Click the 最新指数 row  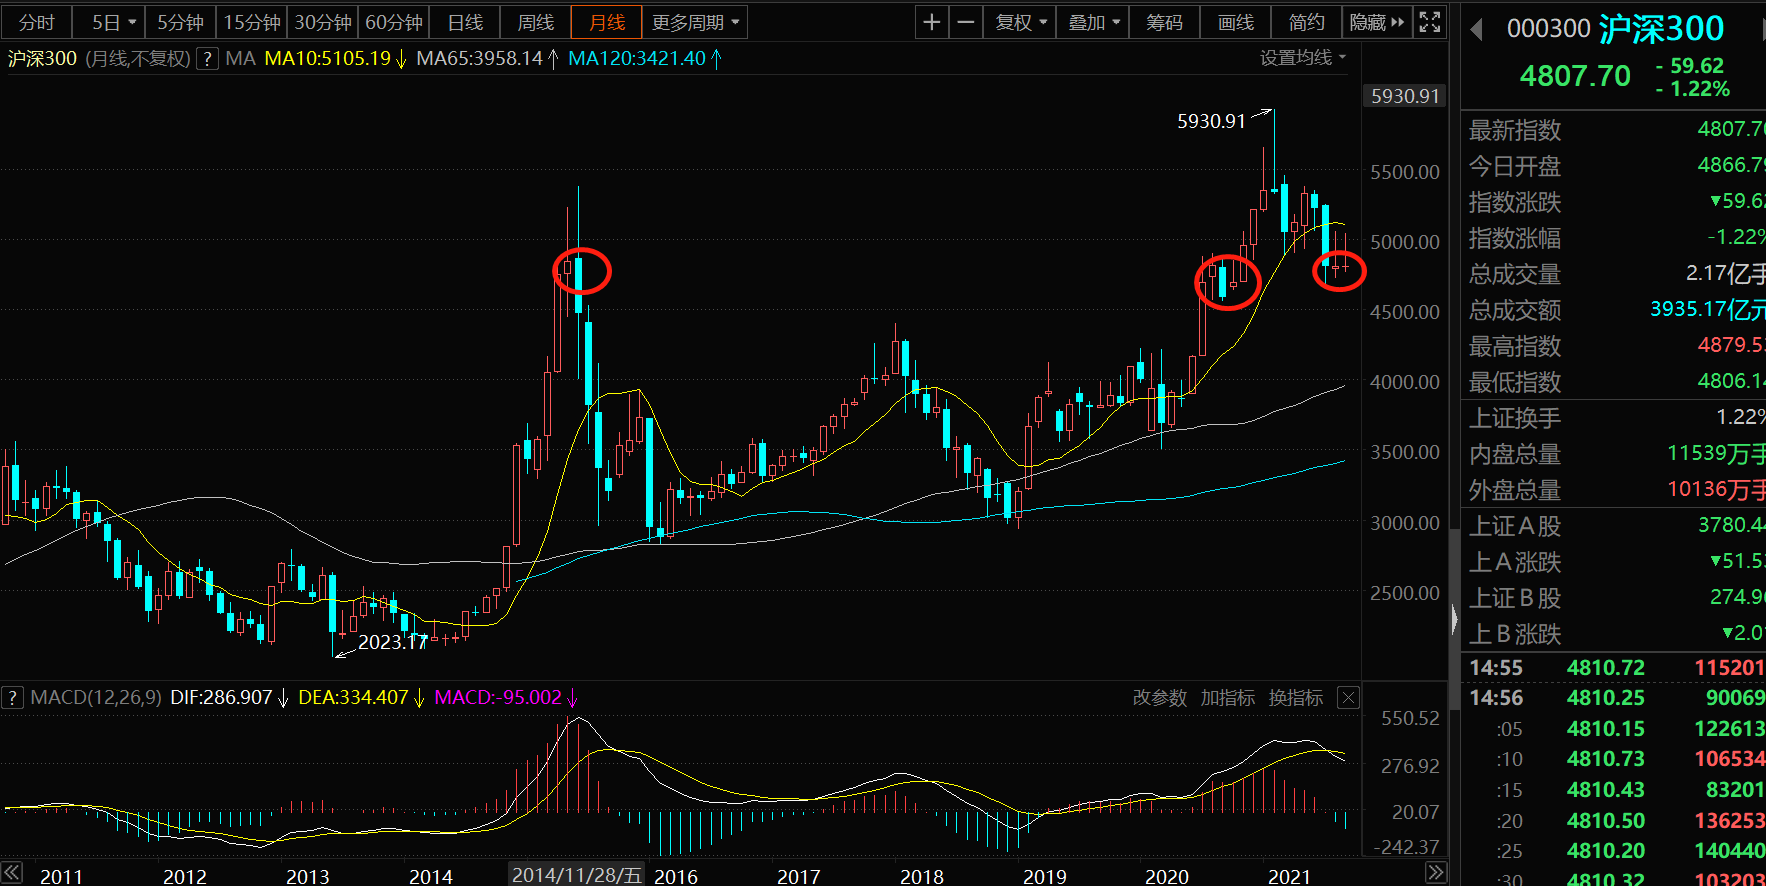tap(1614, 130)
